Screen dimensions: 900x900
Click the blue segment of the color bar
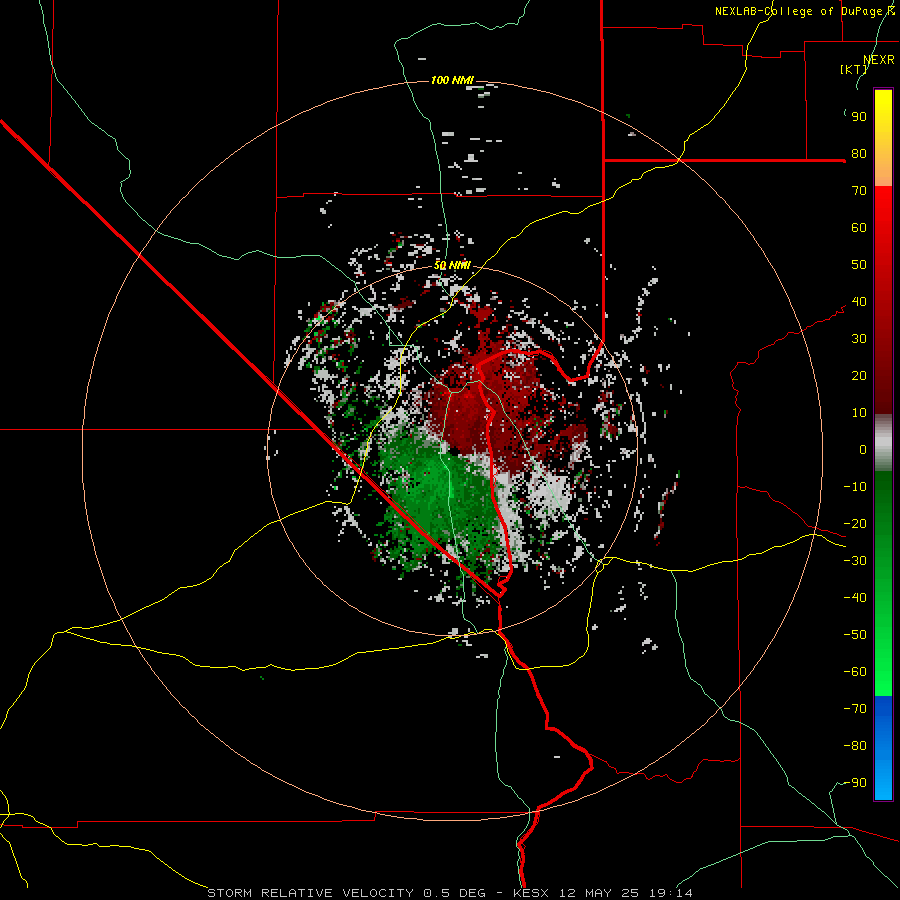tap(883, 748)
